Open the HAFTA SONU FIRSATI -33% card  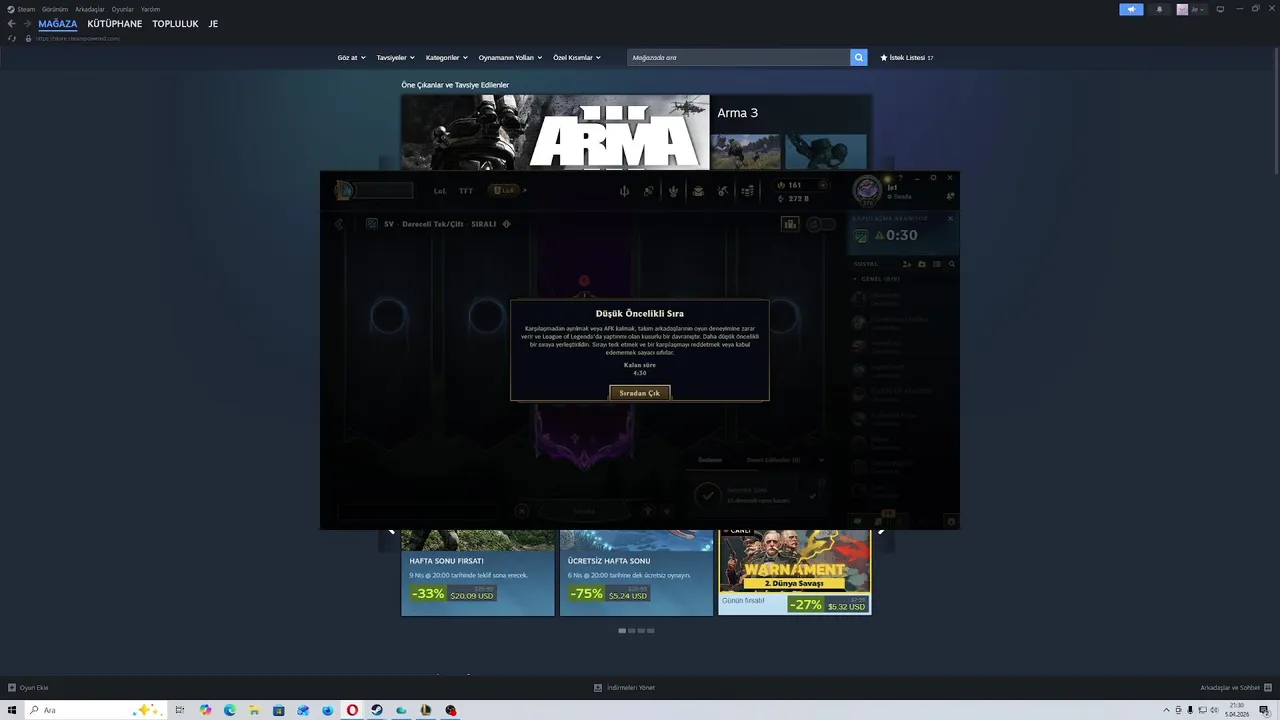[x=478, y=573]
